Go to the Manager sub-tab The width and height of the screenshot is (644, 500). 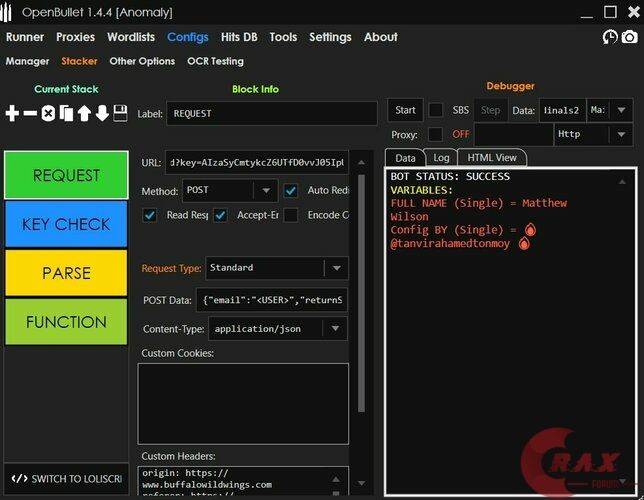tap(27, 61)
